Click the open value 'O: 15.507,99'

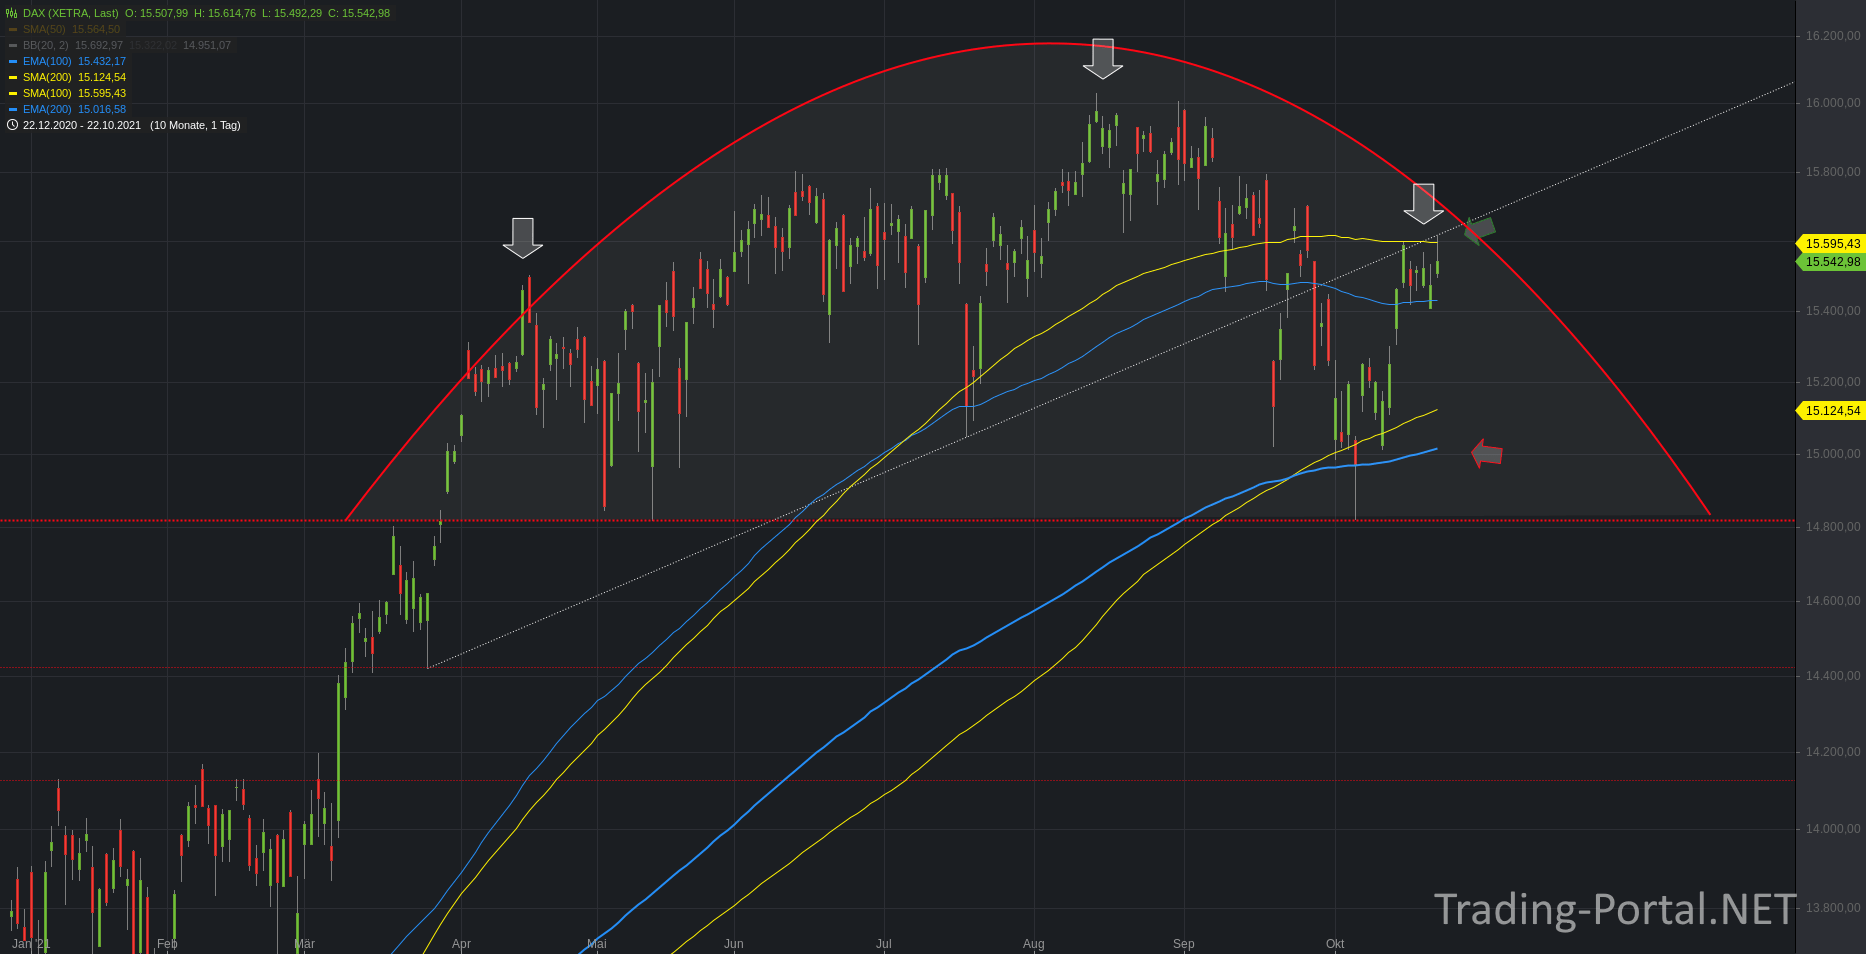(x=156, y=13)
